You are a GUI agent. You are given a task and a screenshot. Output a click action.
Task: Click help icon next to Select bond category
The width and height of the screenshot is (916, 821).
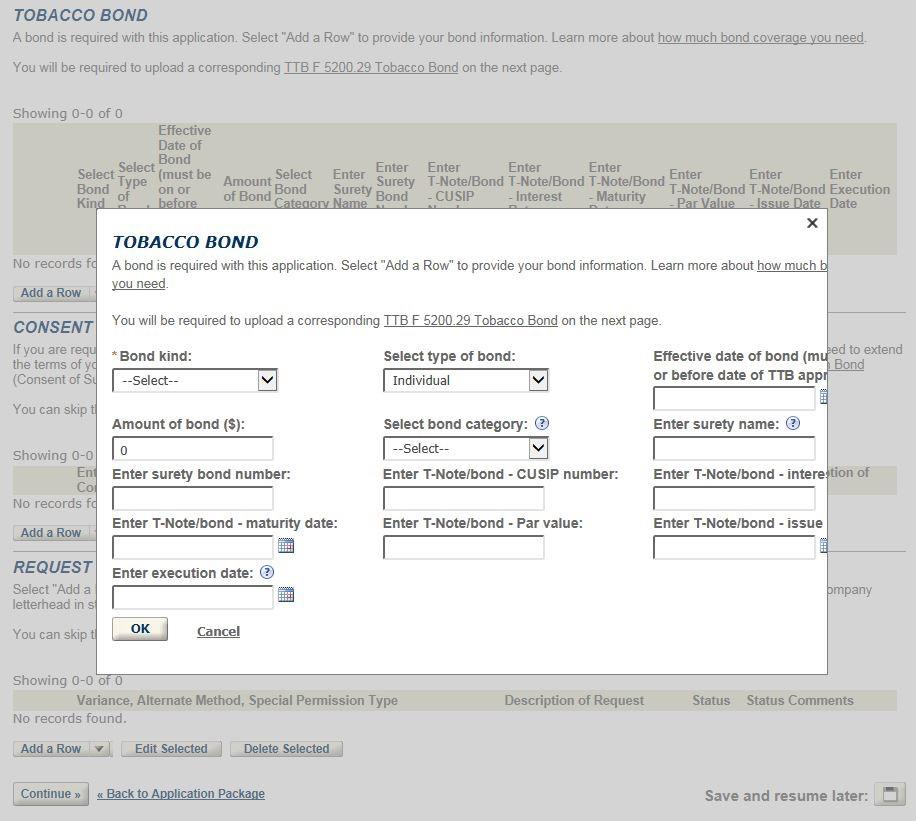(542, 424)
